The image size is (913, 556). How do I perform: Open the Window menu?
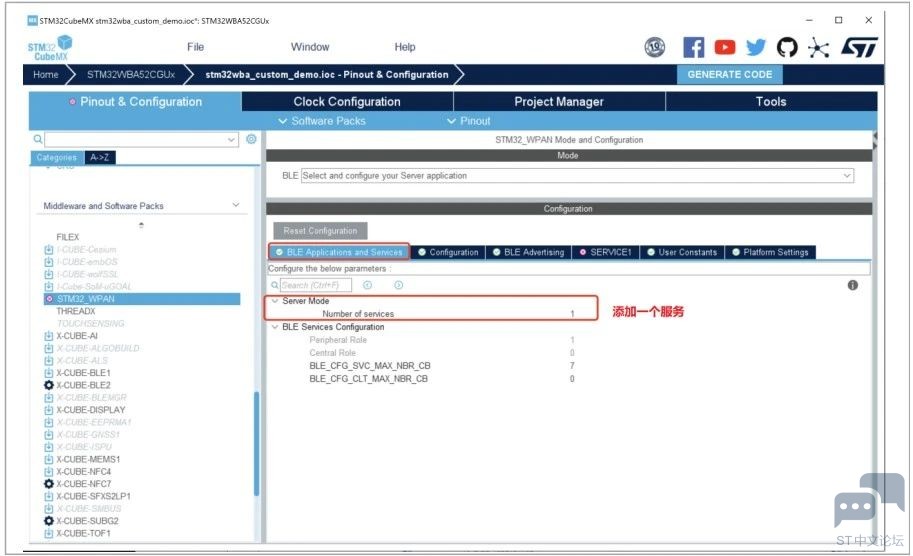(x=310, y=47)
